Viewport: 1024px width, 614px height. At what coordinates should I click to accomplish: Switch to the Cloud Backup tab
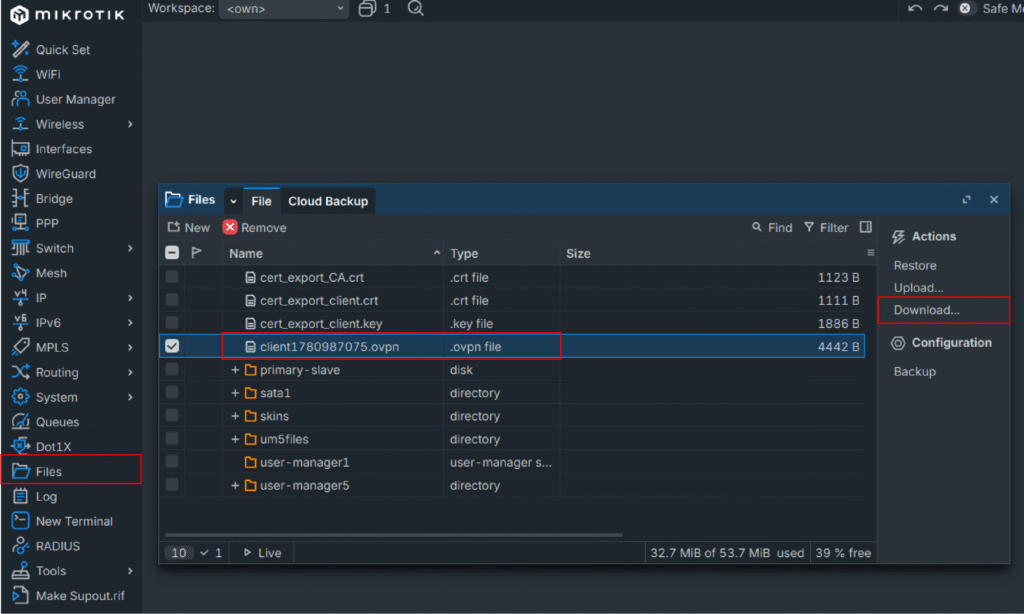pos(328,201)
